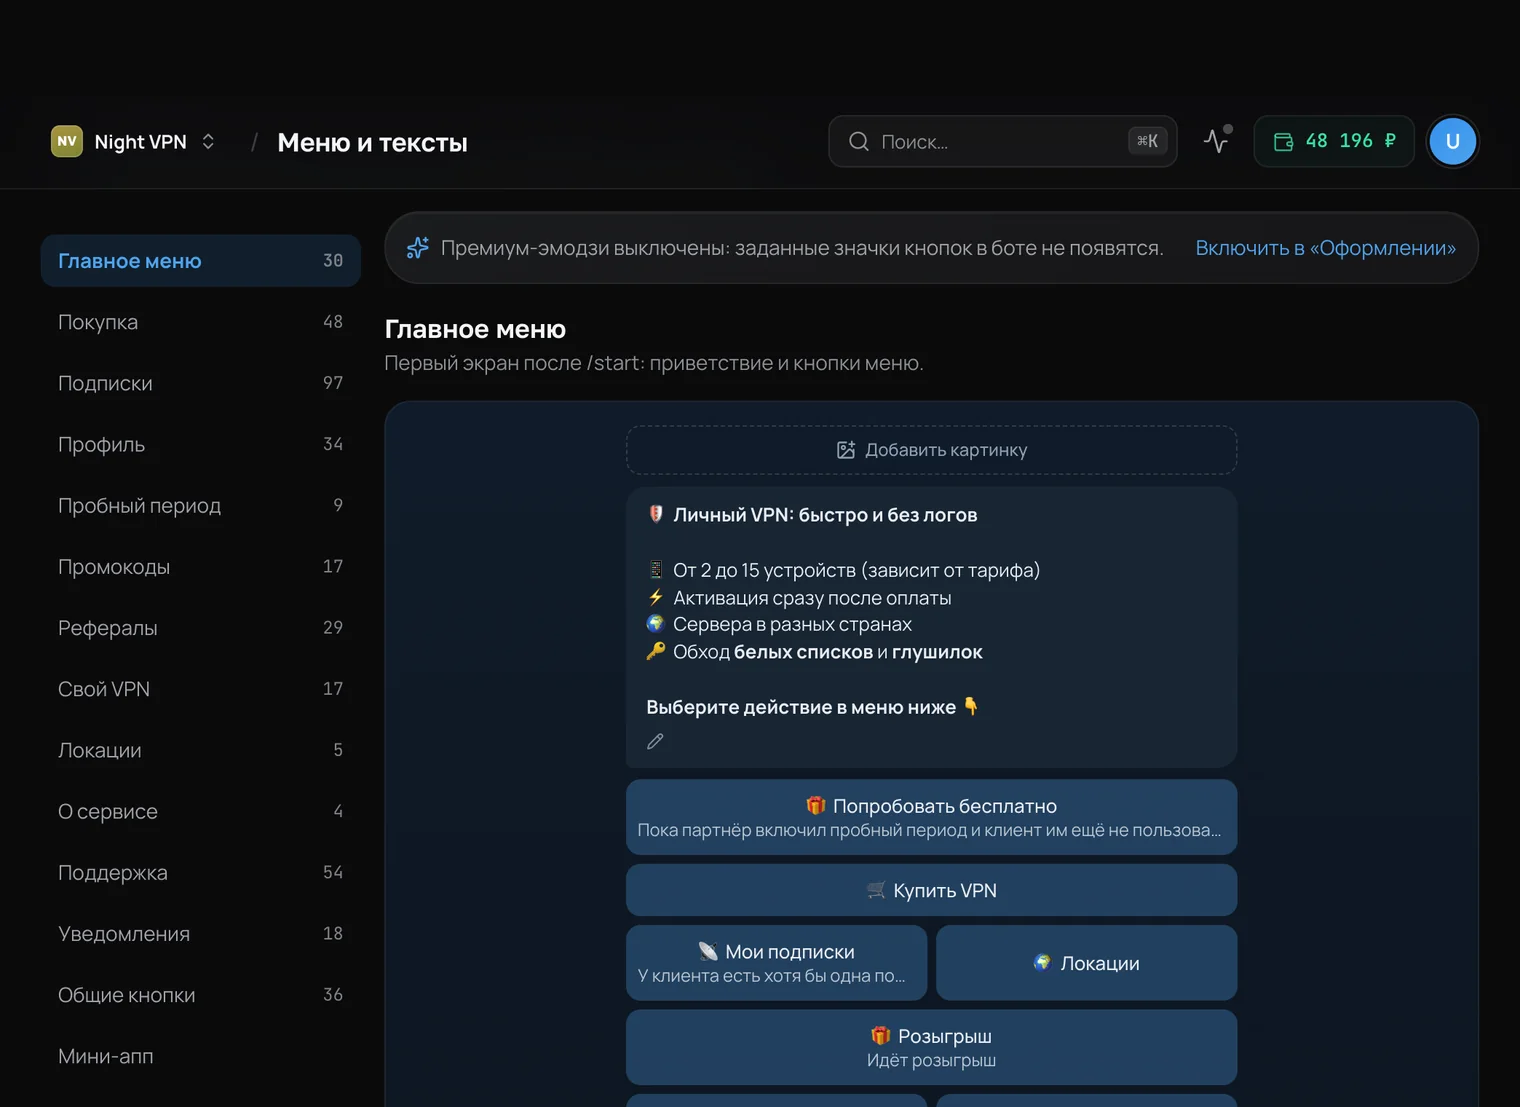Click the line Сервера в разных странах
Image resolution: width=1520 pixels, height=1107 pixels.
pyautogui.click(x=792, y=624)
